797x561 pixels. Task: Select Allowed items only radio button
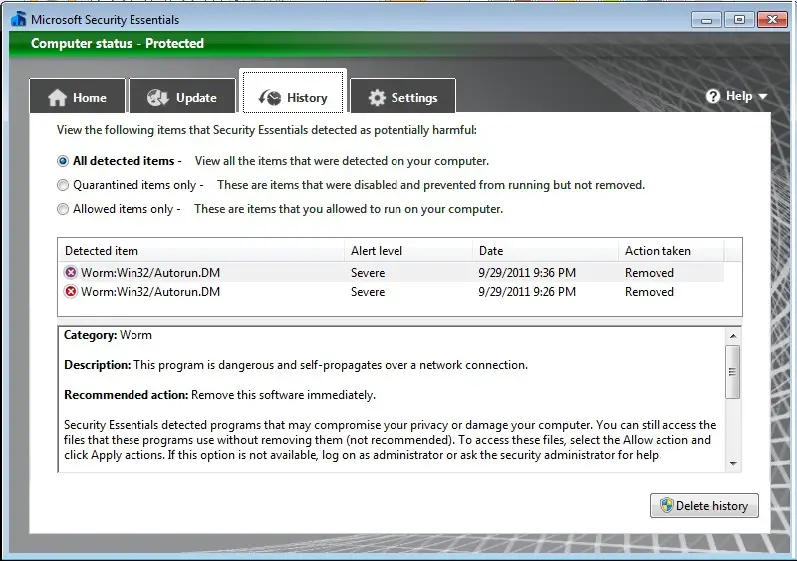point(63,209)
